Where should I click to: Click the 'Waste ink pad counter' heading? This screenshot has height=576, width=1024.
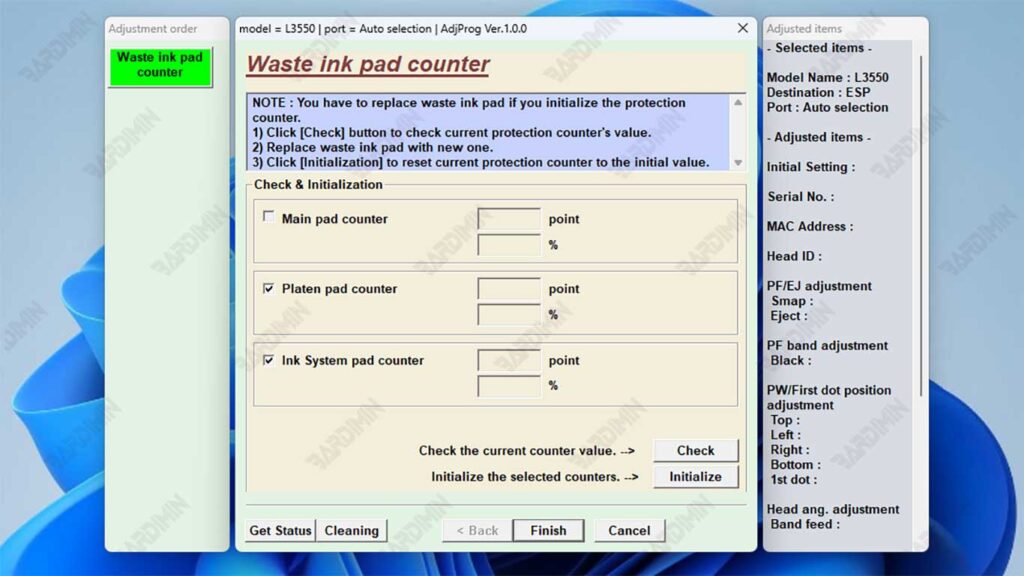point(368,64)
